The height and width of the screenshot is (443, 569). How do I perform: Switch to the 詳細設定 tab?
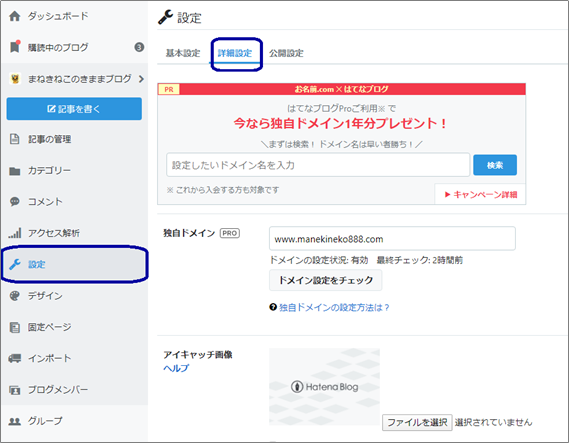pyautogui.click(x=235, y=53)
